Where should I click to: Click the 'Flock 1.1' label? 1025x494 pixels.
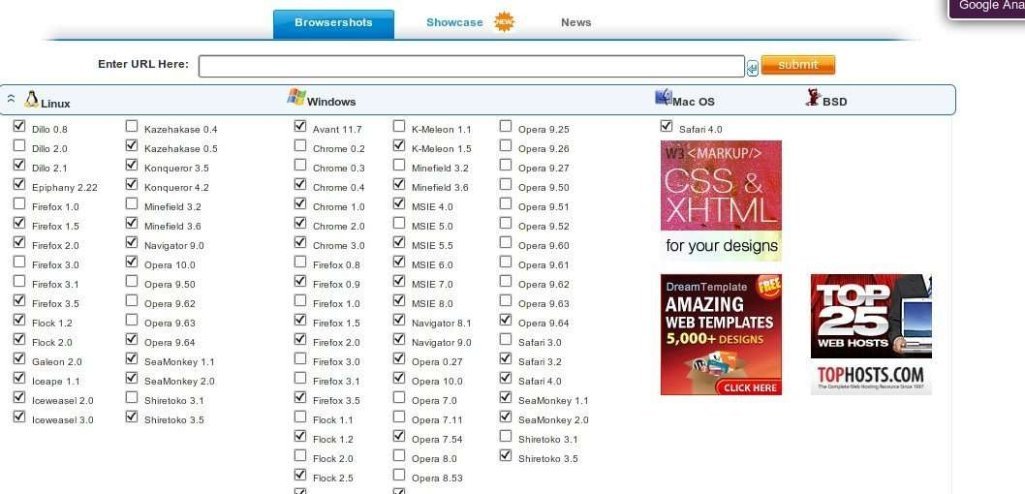point(333,420)
